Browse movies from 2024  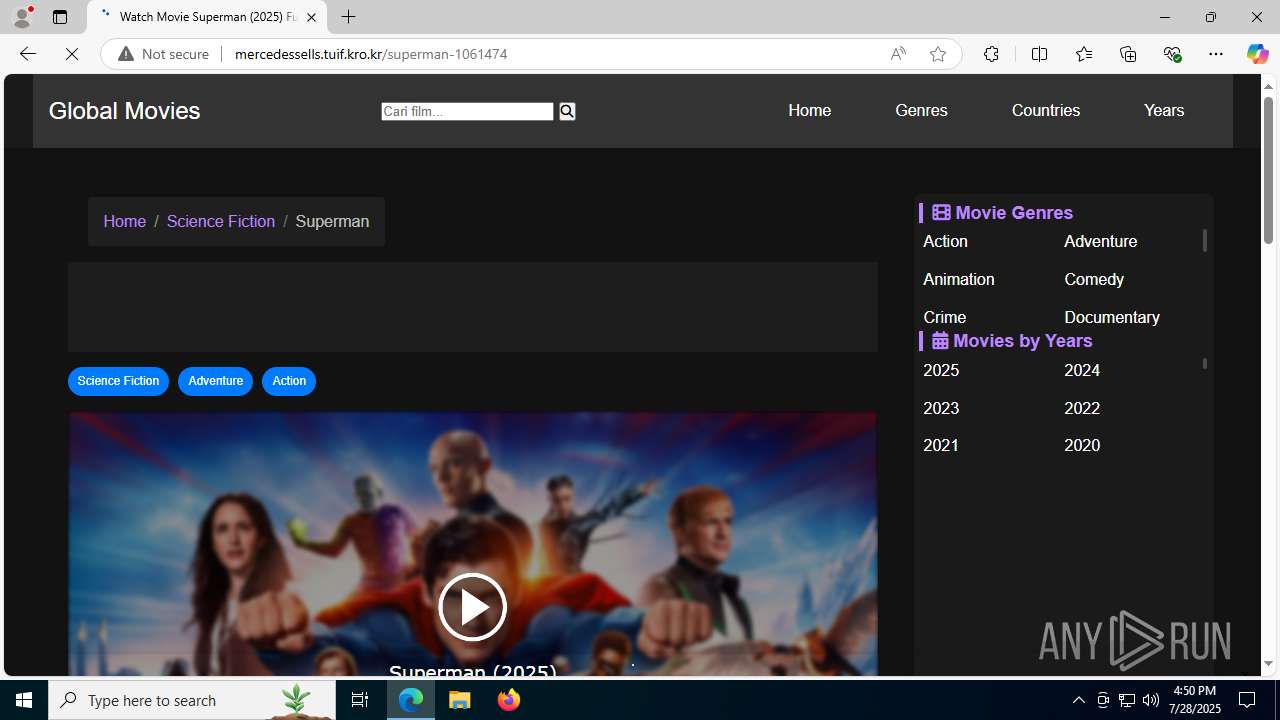[1082, 370]
